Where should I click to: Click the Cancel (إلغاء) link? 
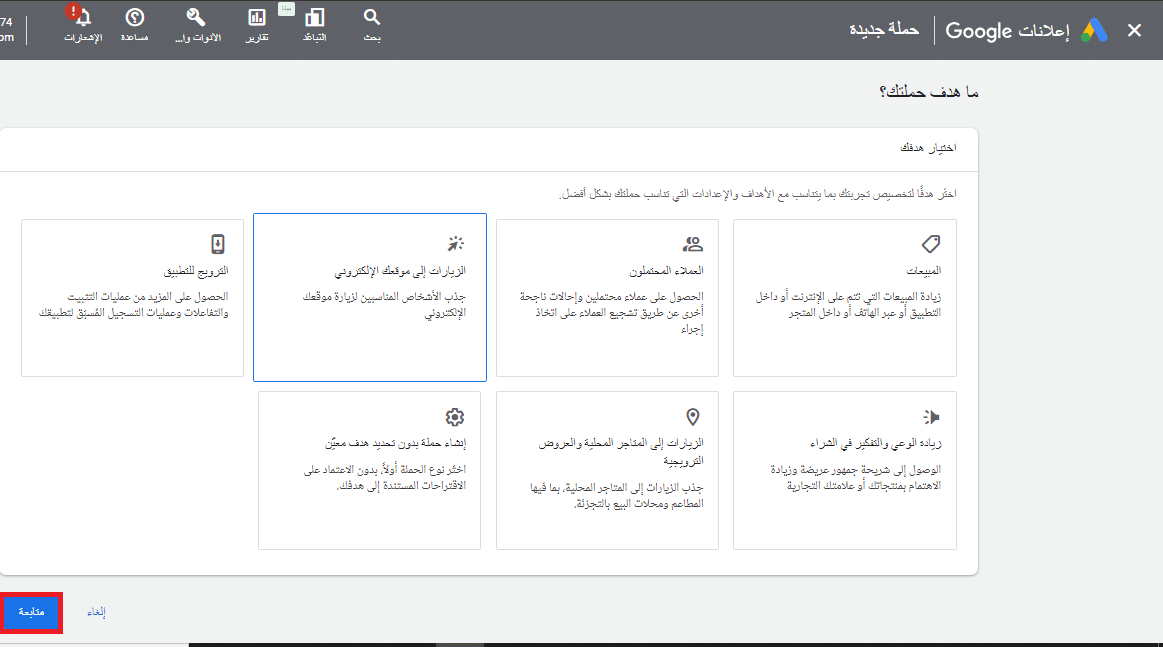pos(96,612)
